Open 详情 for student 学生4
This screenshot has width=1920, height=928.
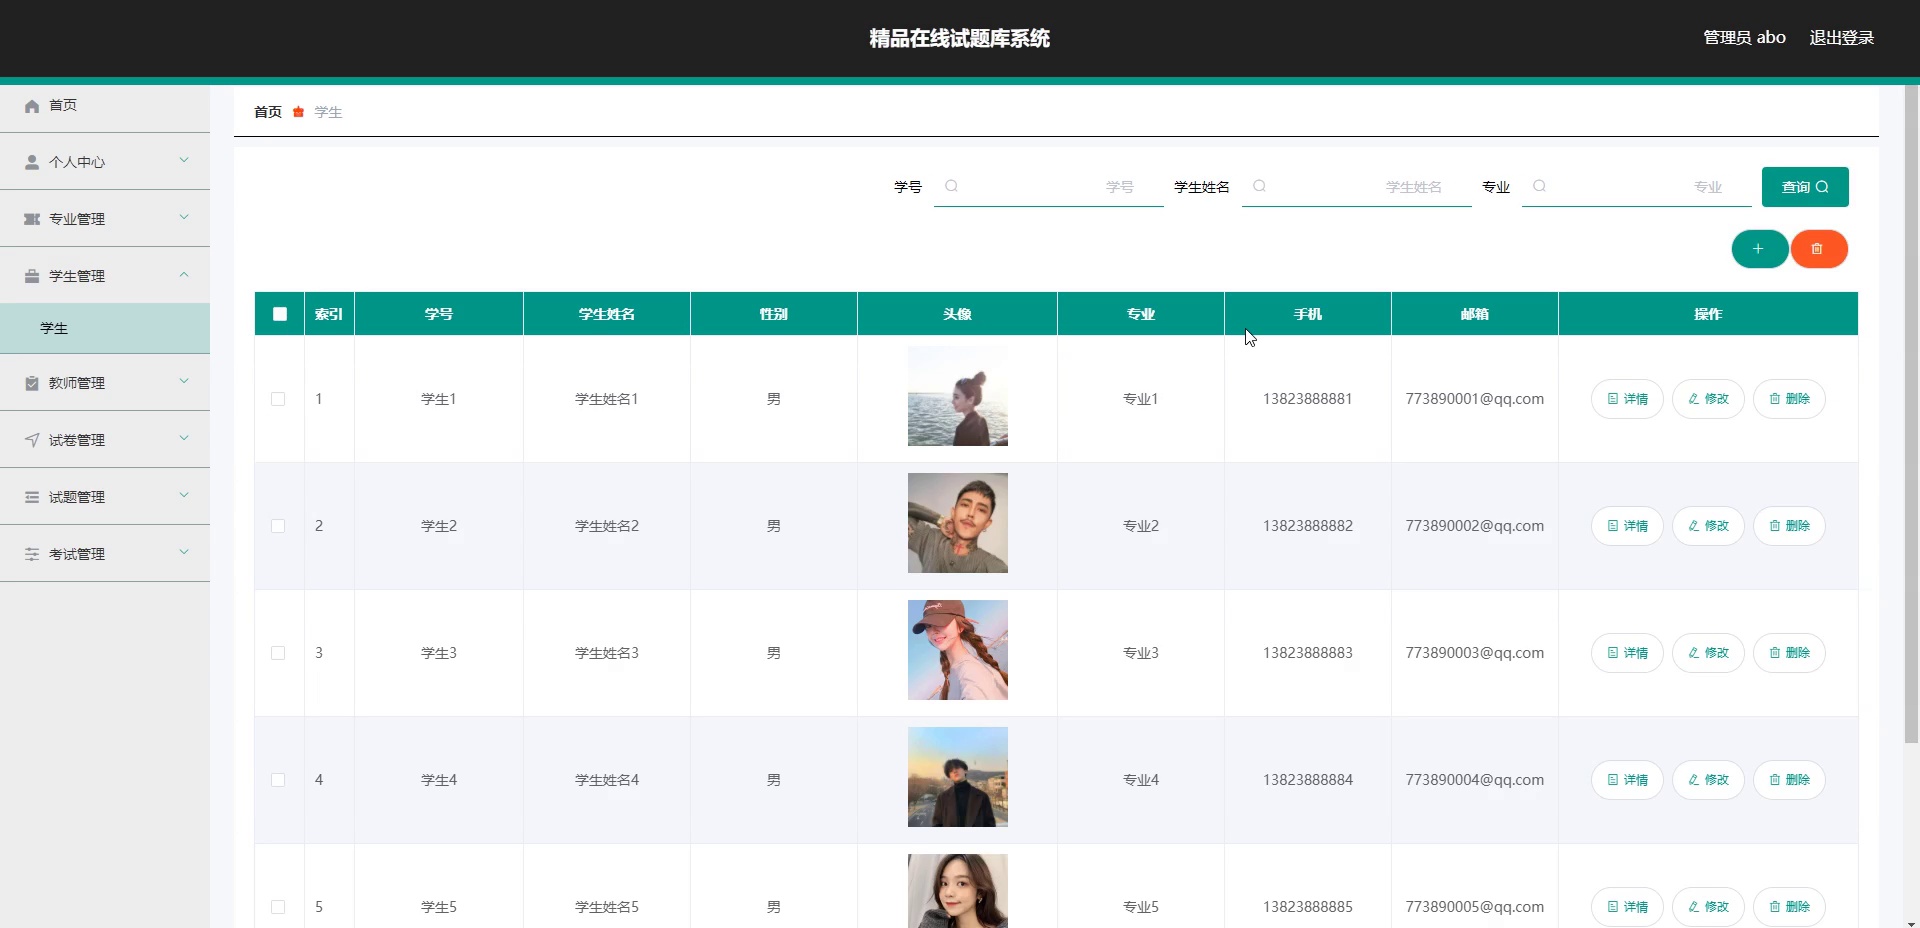(x=1627, y=780)
